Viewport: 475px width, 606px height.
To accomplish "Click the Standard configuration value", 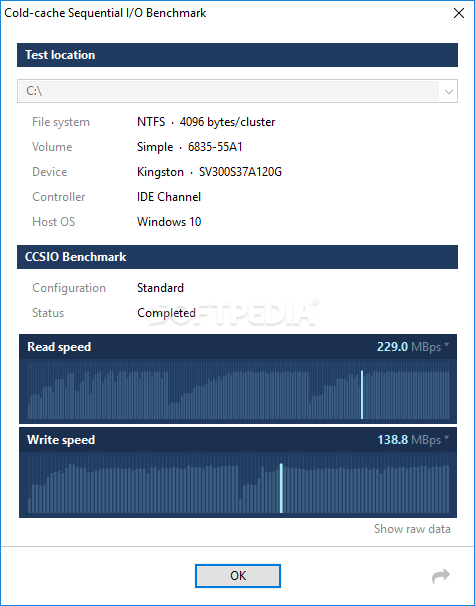I will 160,288.
